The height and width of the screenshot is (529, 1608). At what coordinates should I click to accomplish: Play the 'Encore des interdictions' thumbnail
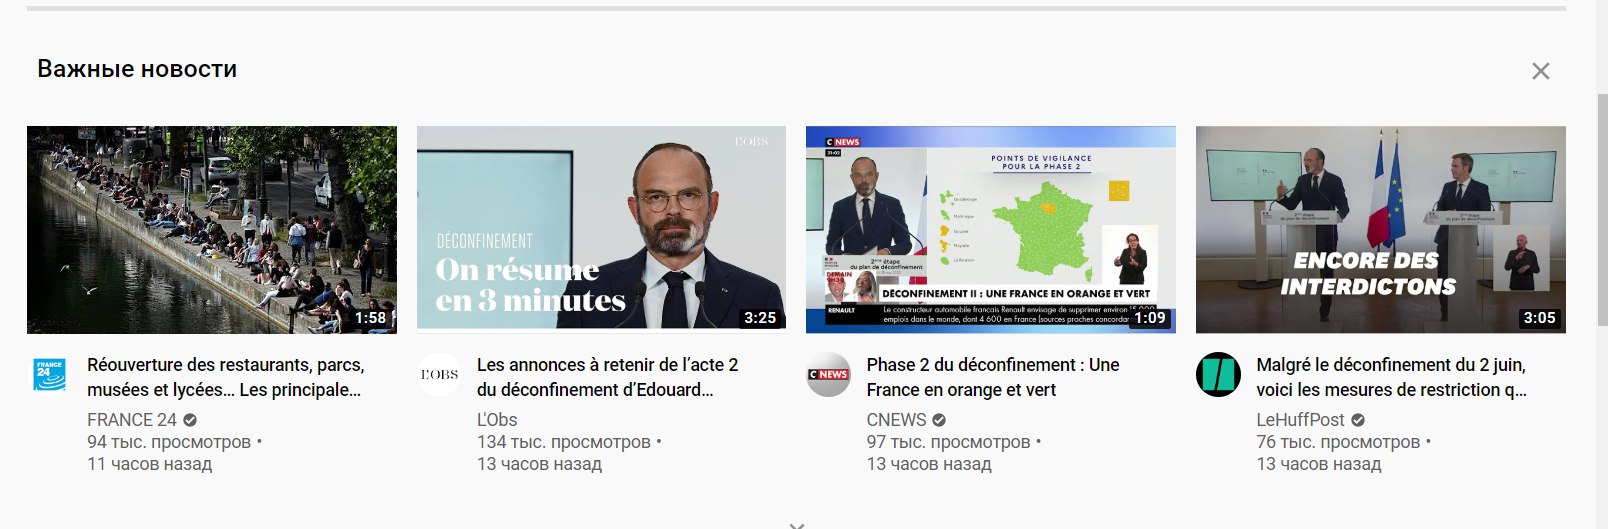pyautogui.click(x=1381, y=230)
